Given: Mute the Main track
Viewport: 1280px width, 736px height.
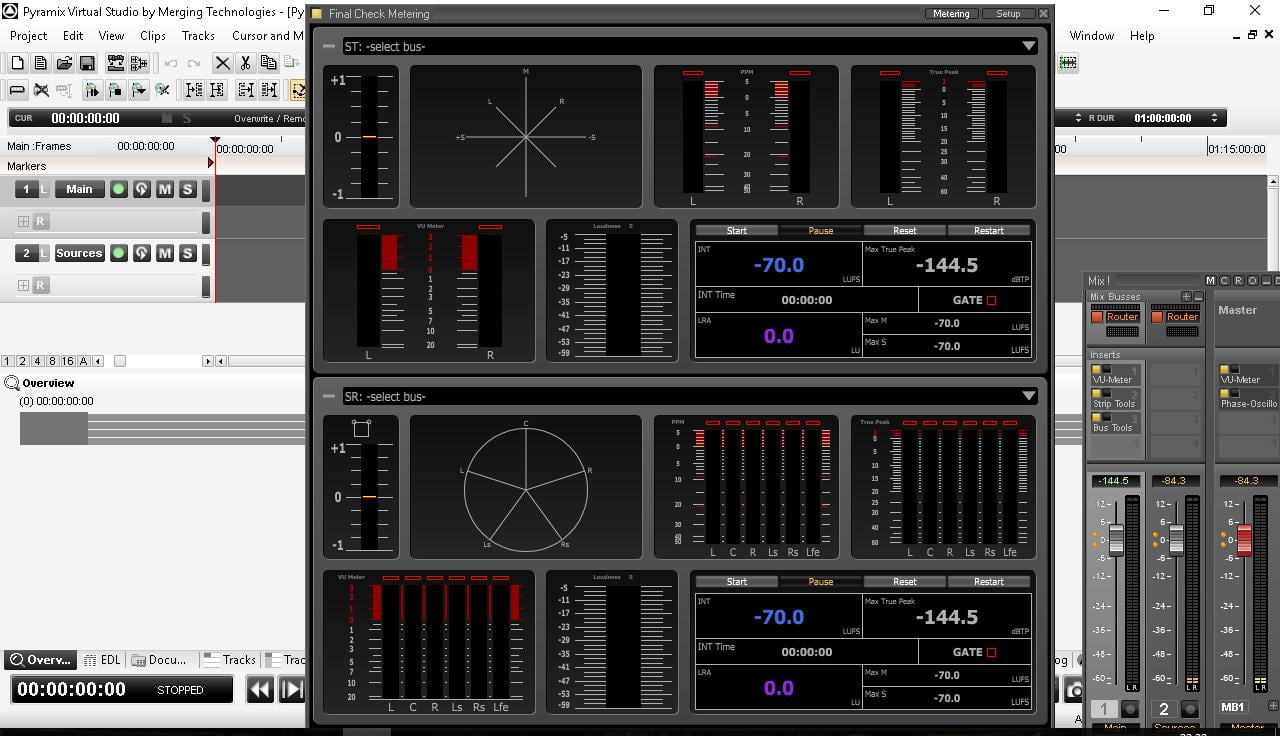Looking at the screenshot, I should click(x=165, y=189).
